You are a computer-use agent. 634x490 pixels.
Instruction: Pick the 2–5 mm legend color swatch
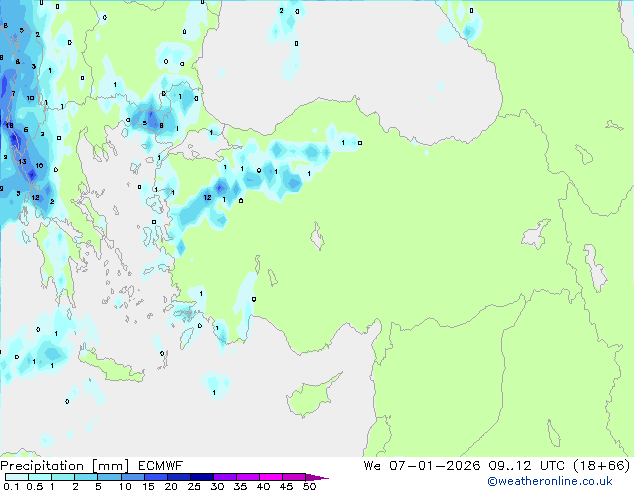pos(86,477)
